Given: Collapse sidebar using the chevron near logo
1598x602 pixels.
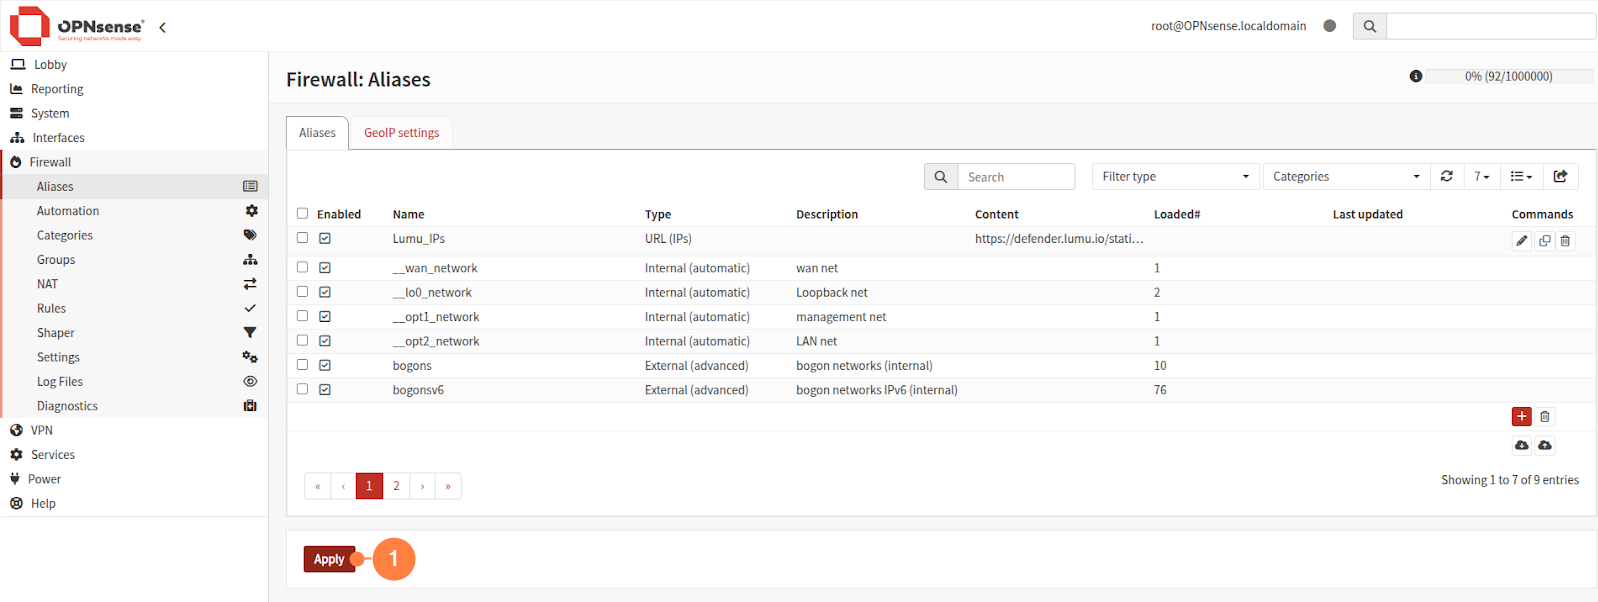Looking at the screenshot, I should [162, 27].
